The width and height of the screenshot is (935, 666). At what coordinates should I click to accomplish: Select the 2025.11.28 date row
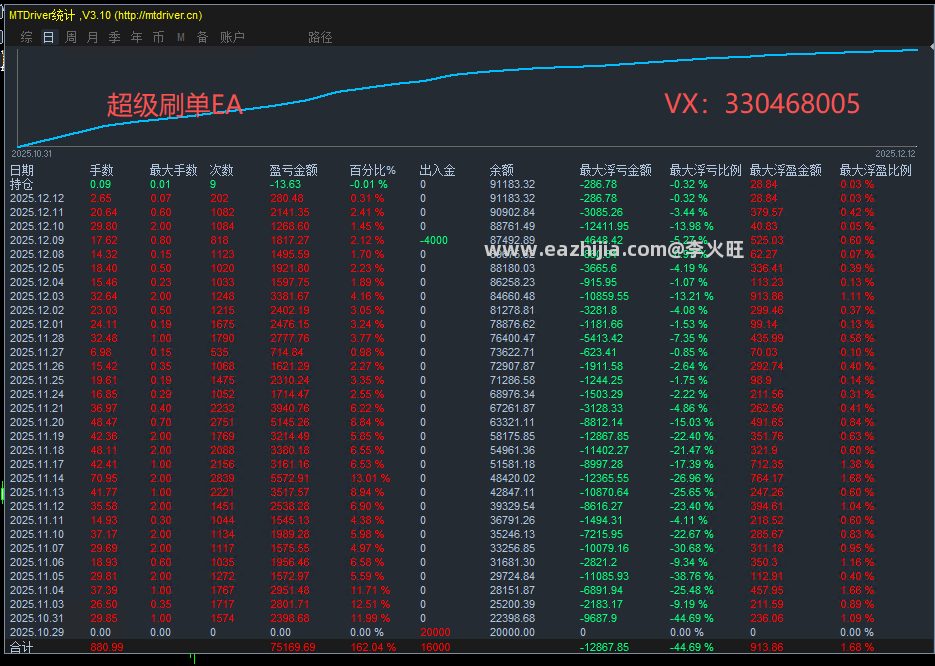pos(467,338)
